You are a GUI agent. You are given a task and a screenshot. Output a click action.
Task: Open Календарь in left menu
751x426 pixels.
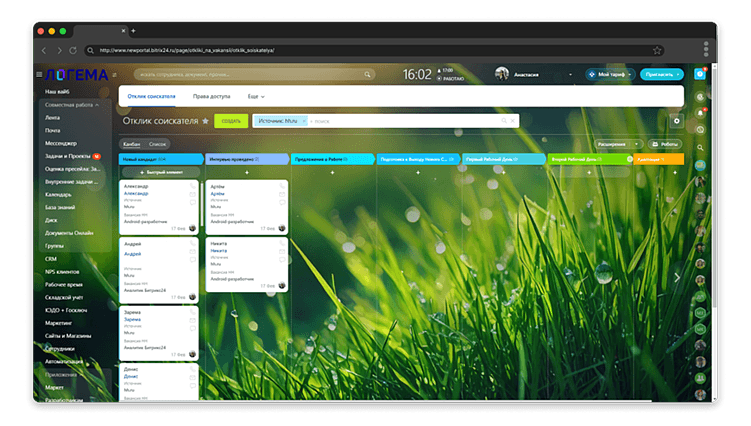click(58, 195)
